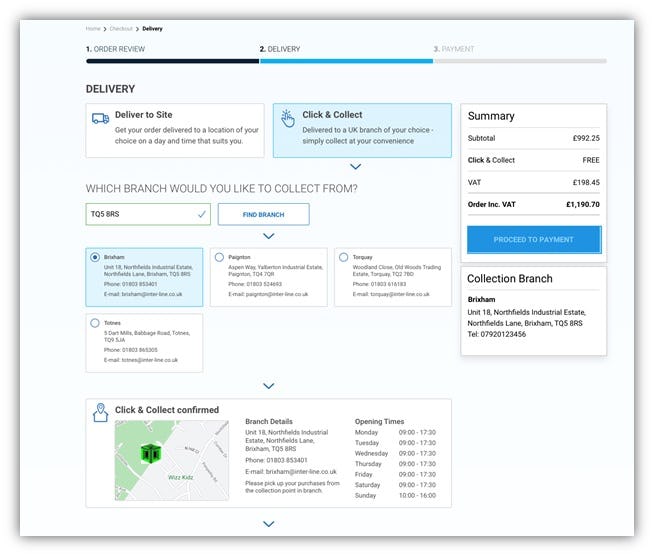Click chevron below Find Branch button
This screenshot has width=654, height=556.
tap(269, 236)
